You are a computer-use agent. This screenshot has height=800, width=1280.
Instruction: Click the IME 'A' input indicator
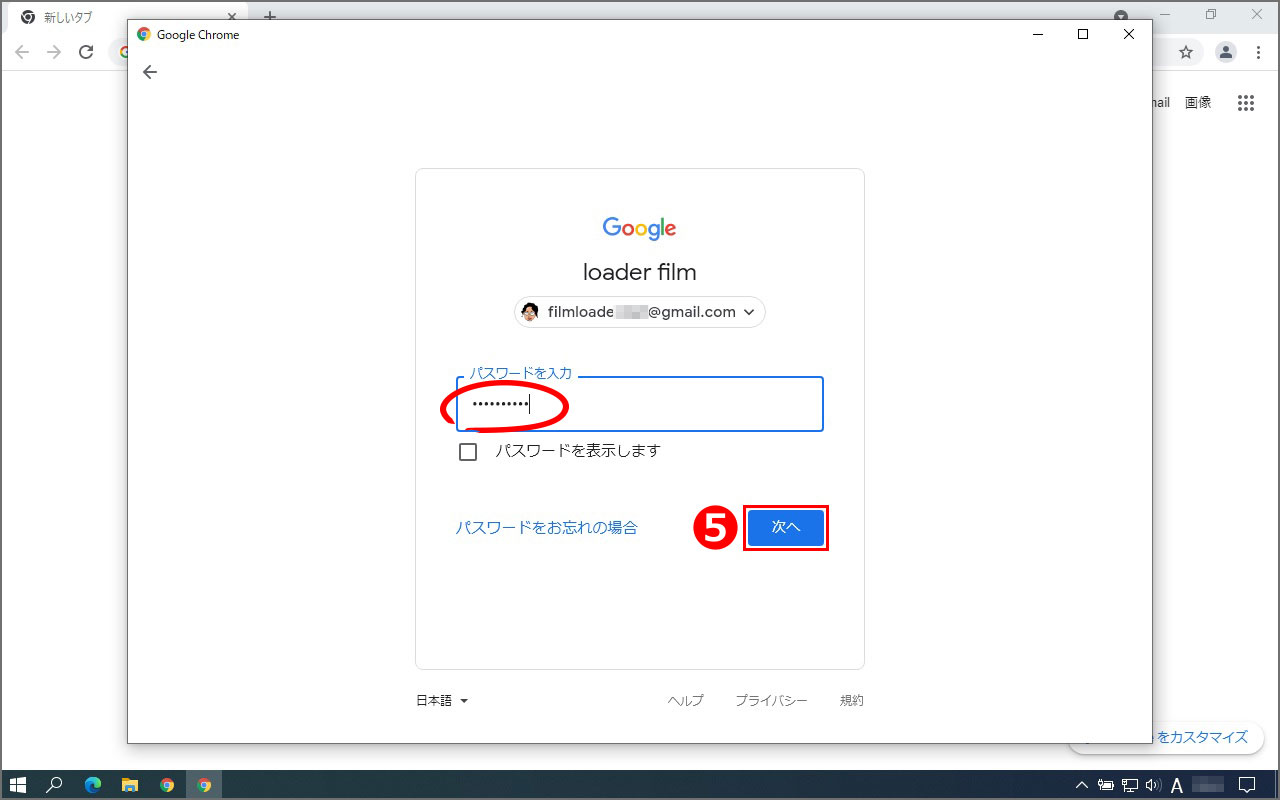[1177, 785]
